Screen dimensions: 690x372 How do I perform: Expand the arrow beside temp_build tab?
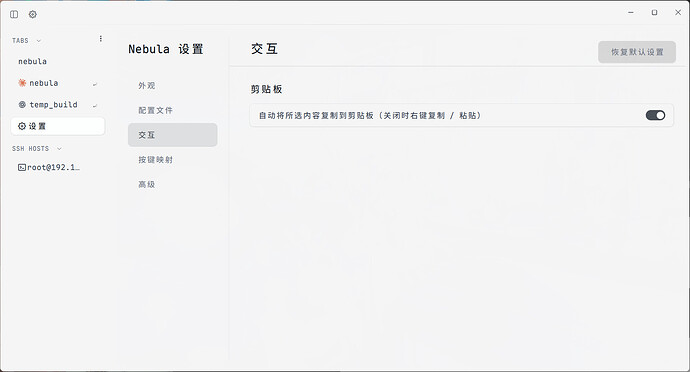[x=95, y=105]
